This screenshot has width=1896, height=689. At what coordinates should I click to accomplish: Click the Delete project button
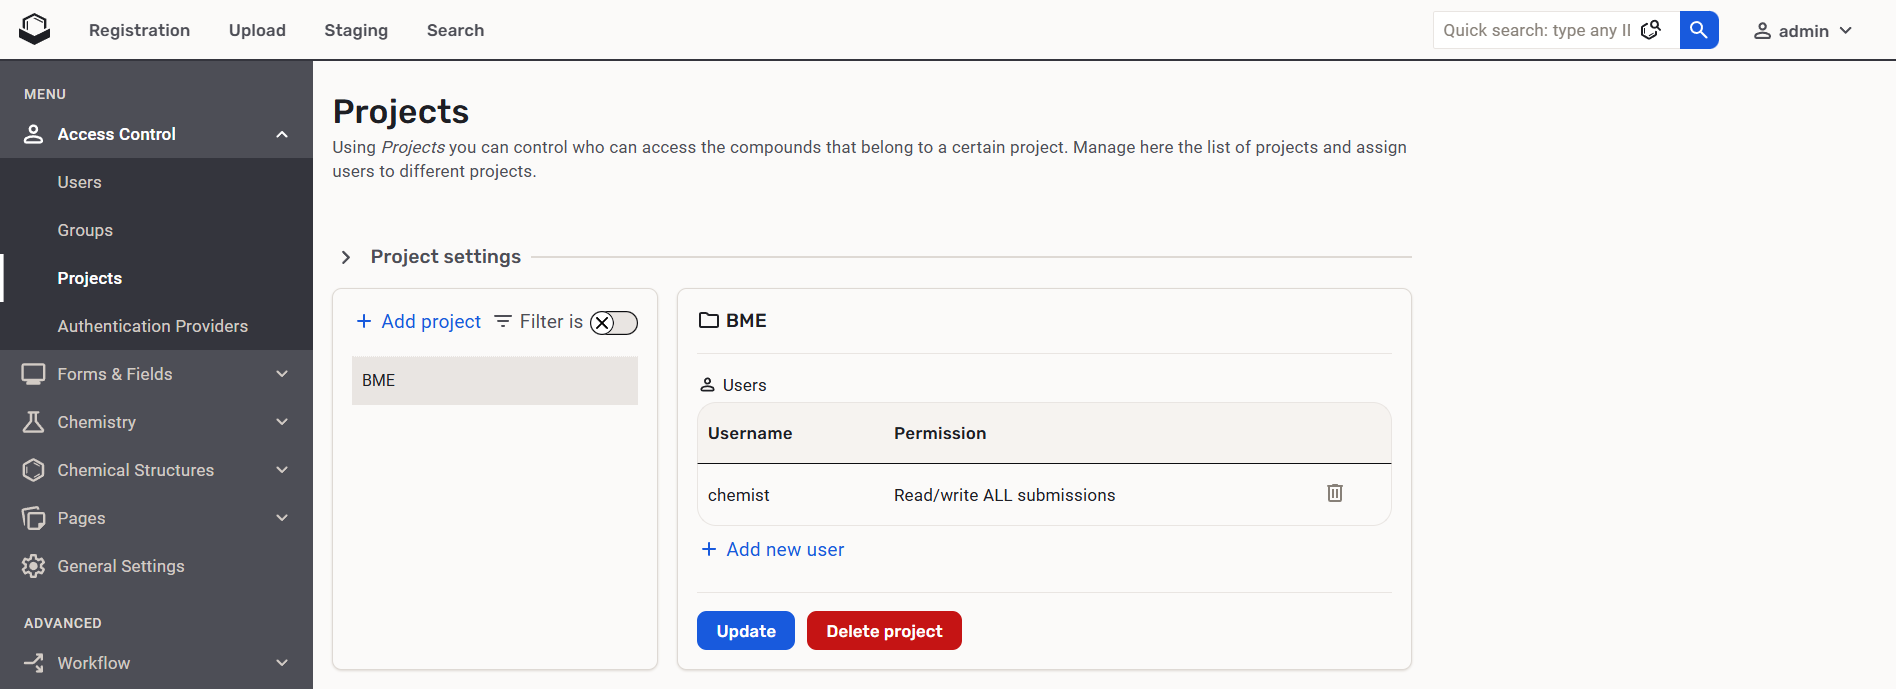pos(883,631)
